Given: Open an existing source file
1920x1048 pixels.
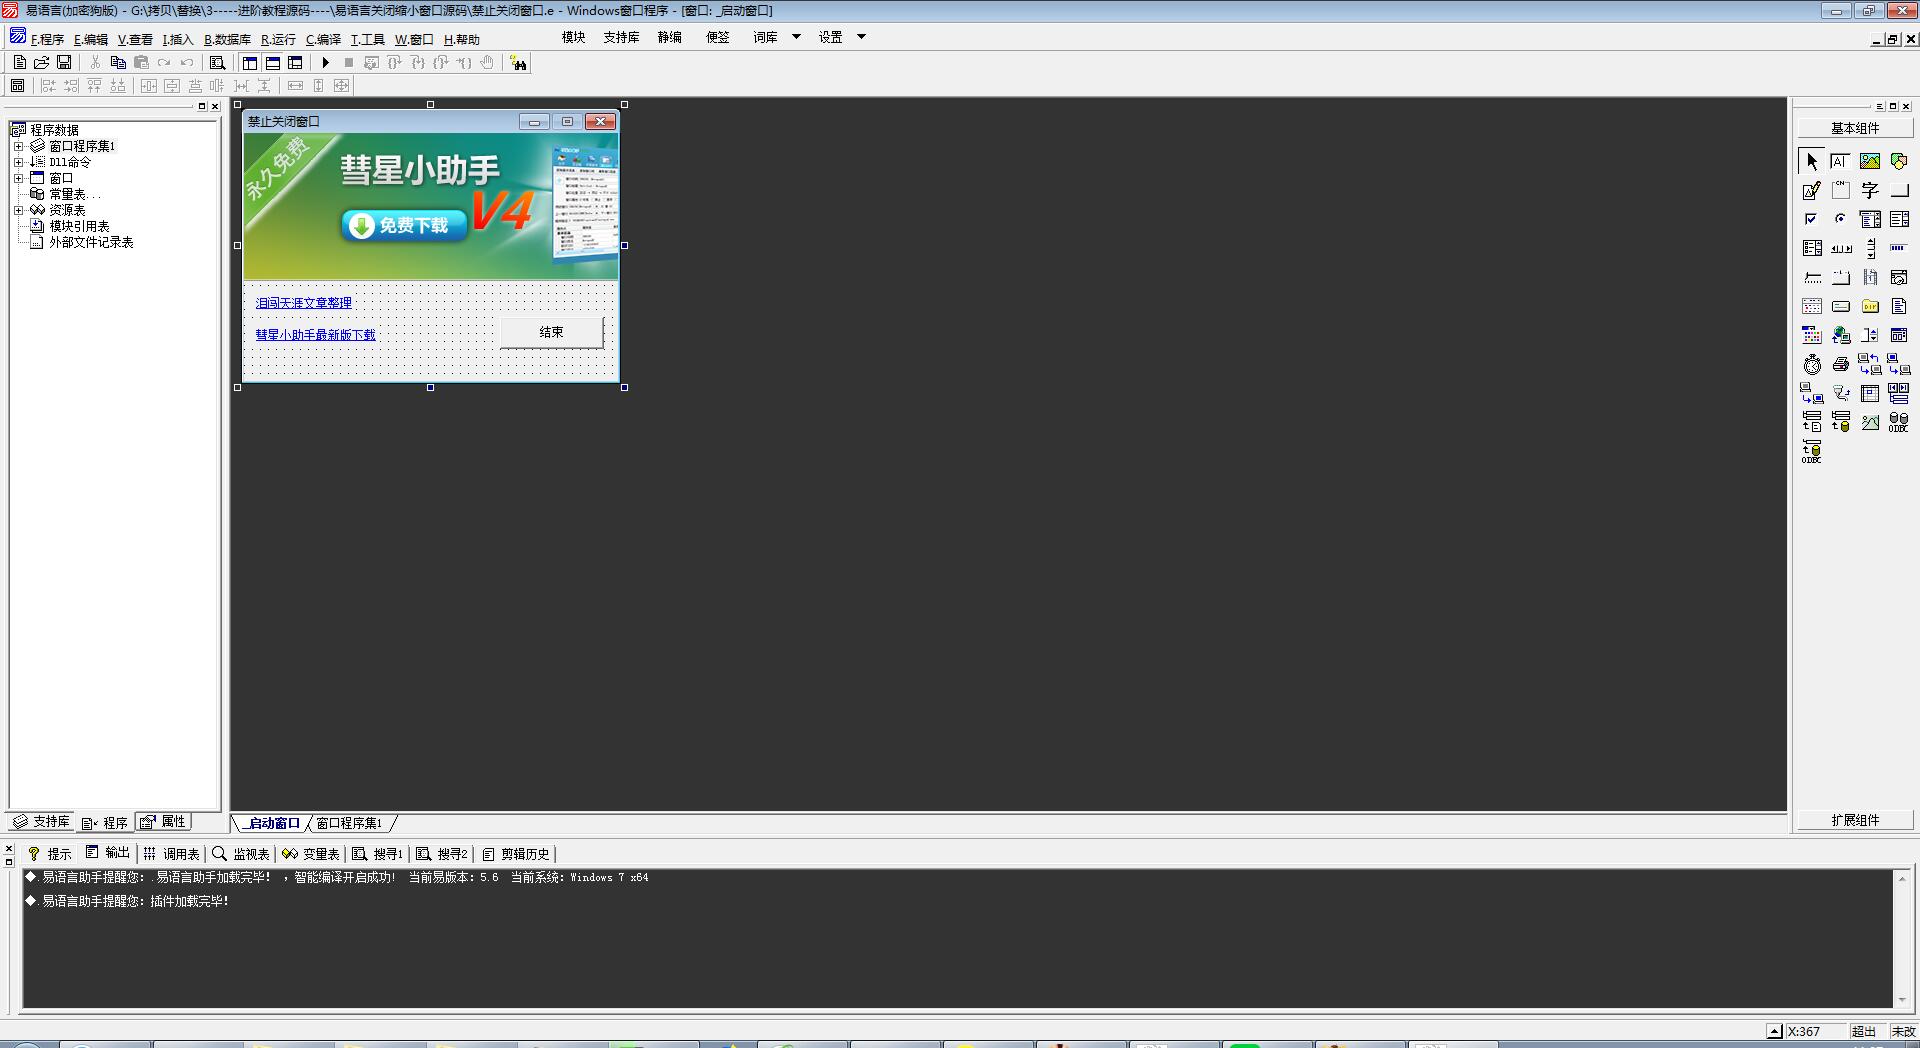Looking at the screenshot, I should (x=41, y=62).
